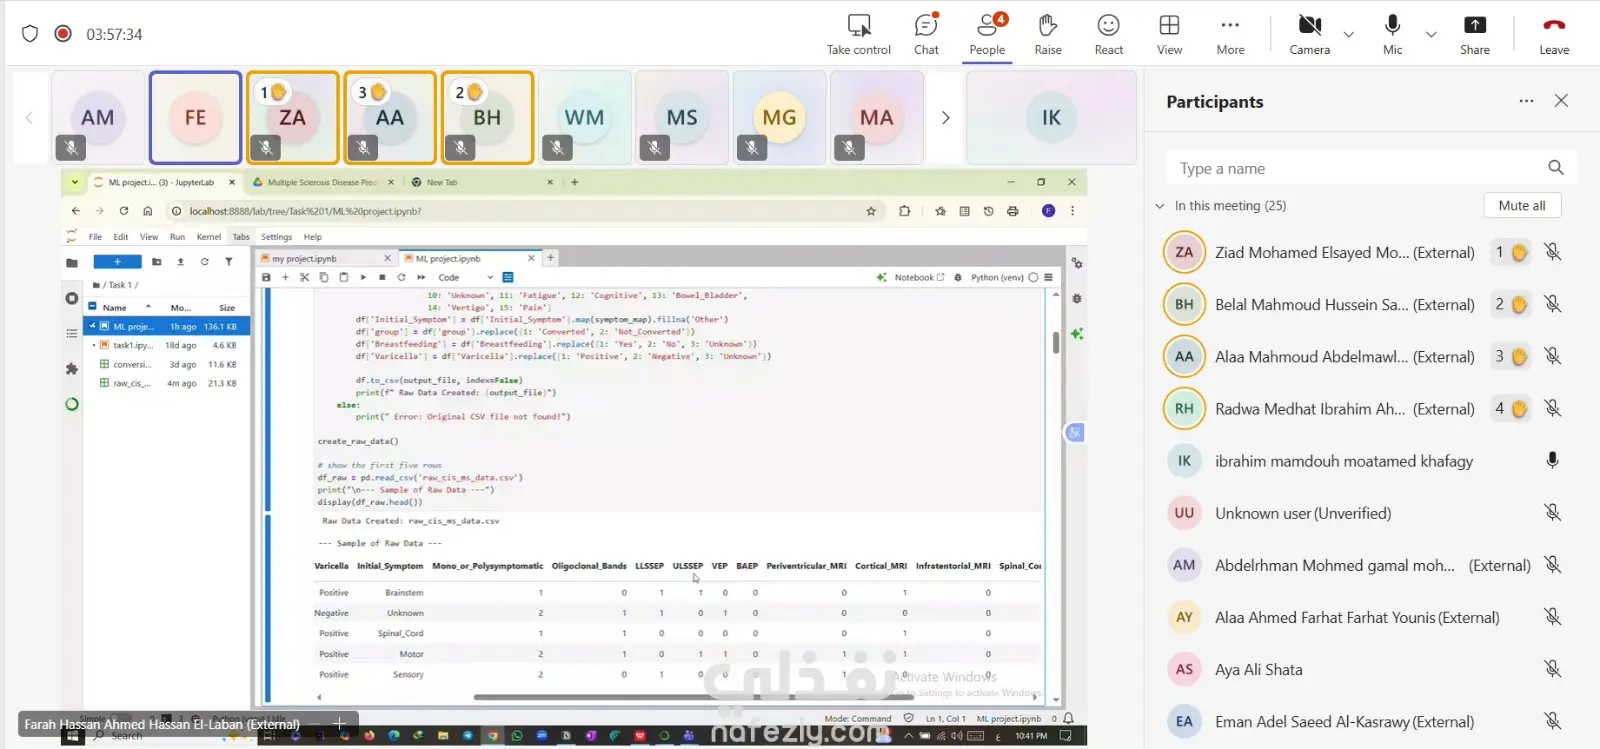Image resolution: width=1600 pixels, height=749 pixels.
Task: Open raw_cis_ file in file browser
Action: point(166,383)
